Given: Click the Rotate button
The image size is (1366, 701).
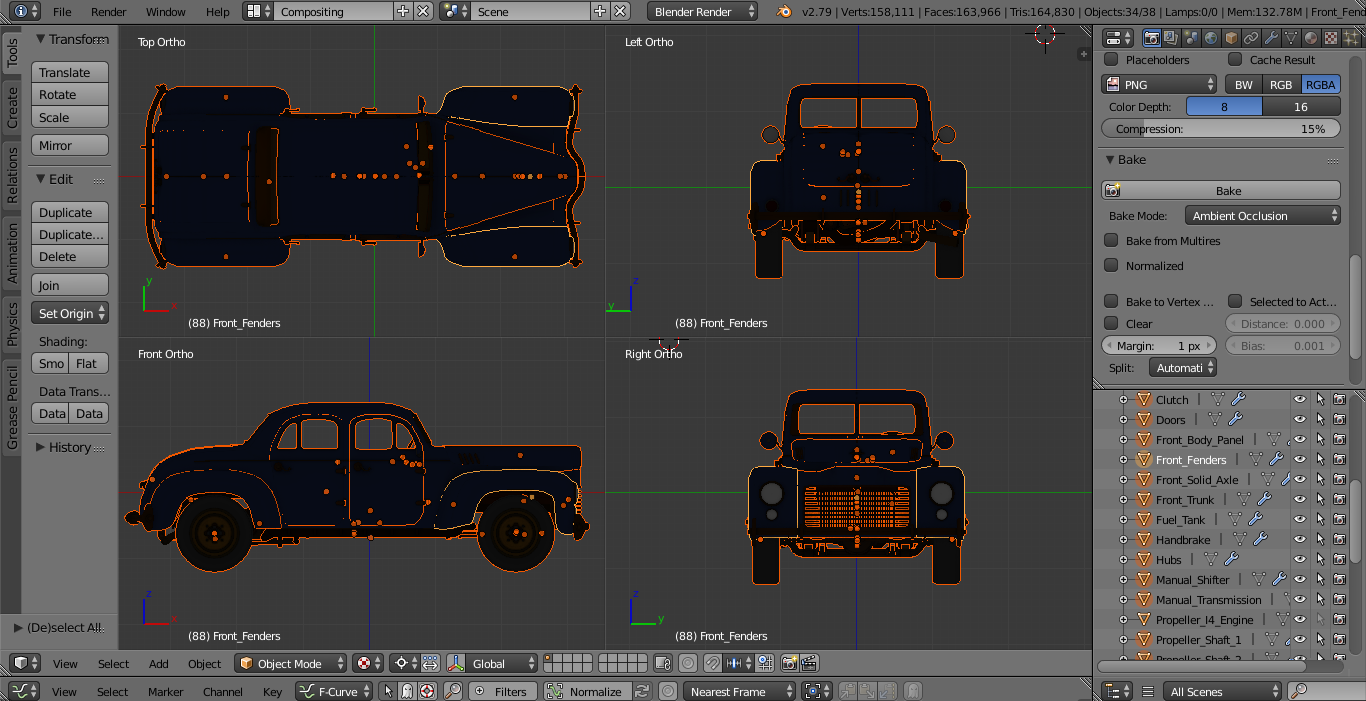Looking at the screenshot, I should click(x=70, y=94).
